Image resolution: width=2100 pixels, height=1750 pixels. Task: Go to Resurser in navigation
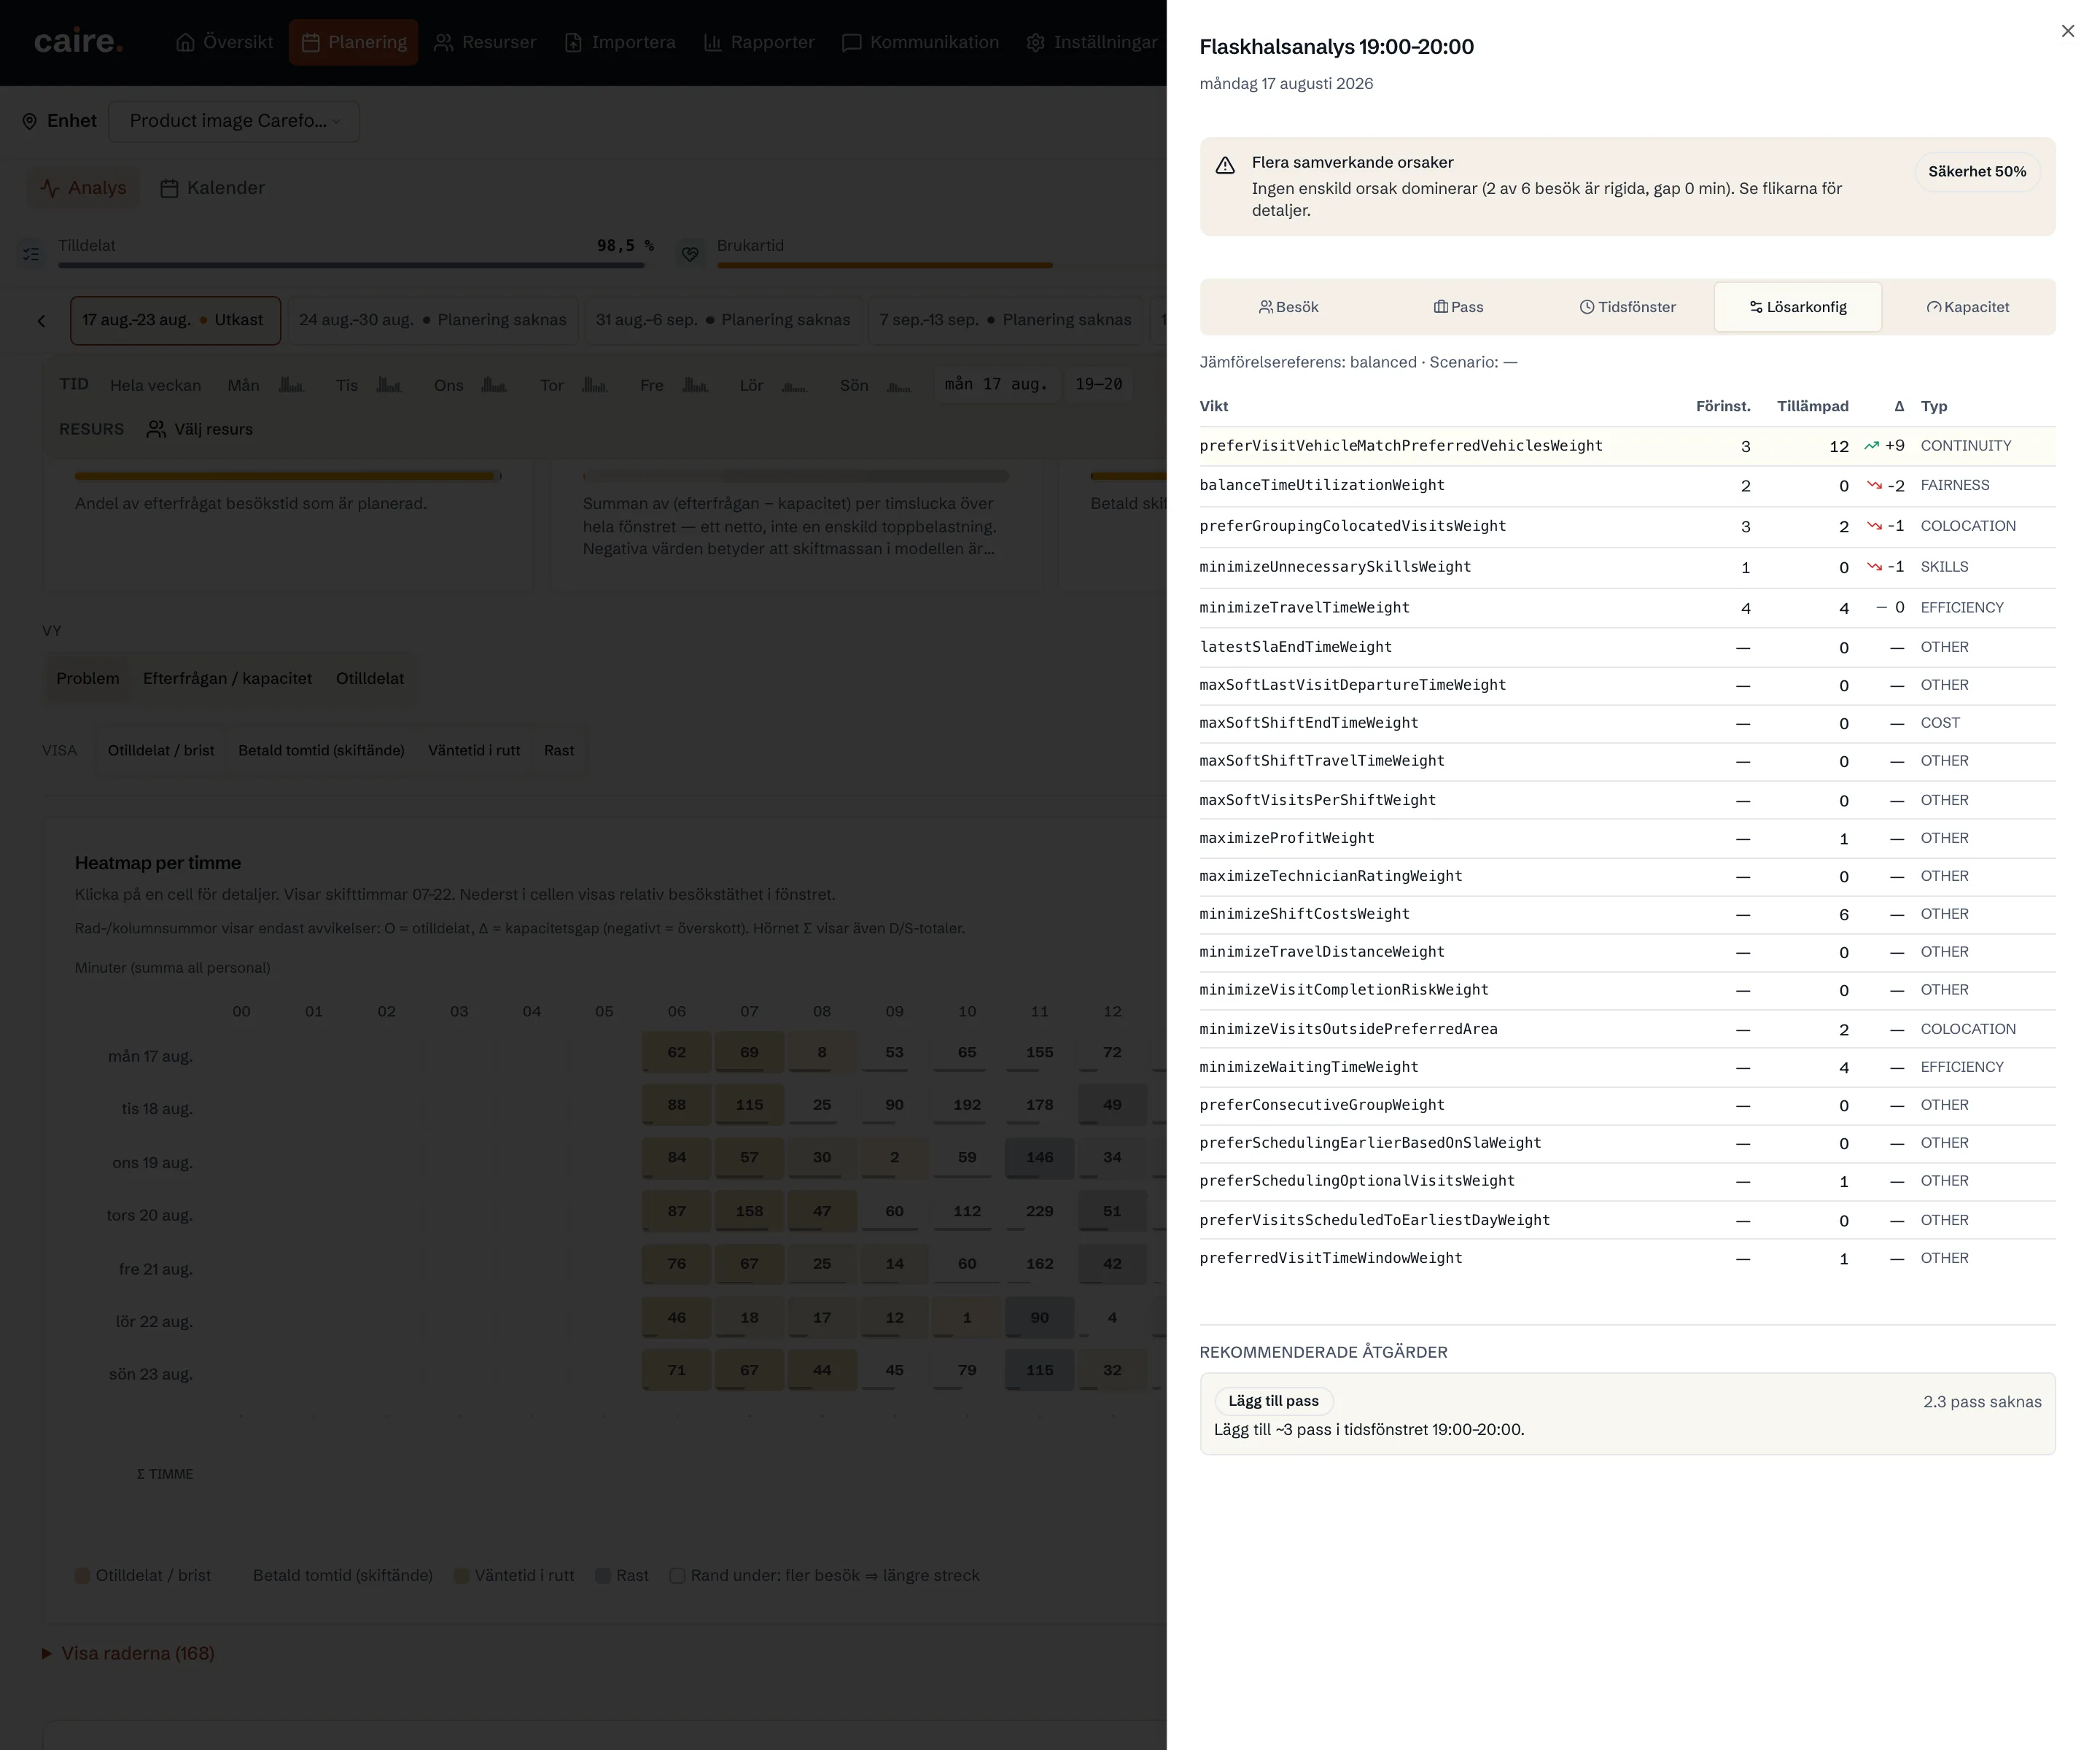click(485, 42)
